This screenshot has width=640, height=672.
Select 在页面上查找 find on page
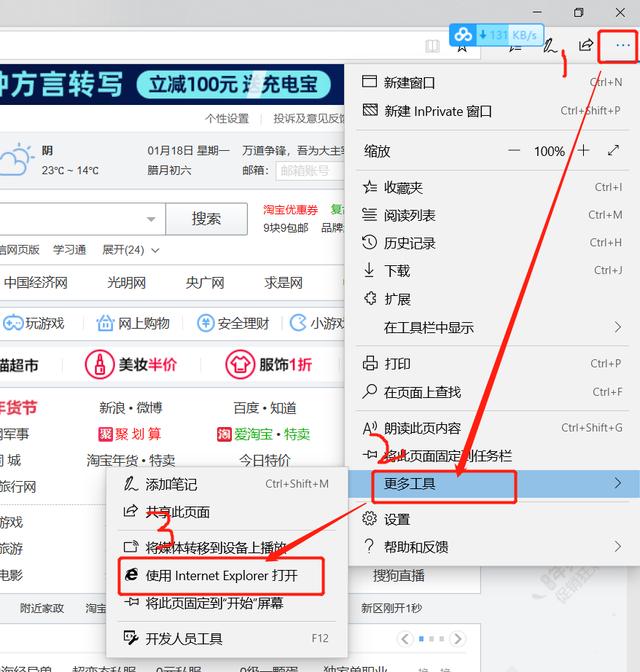(492, 392)
